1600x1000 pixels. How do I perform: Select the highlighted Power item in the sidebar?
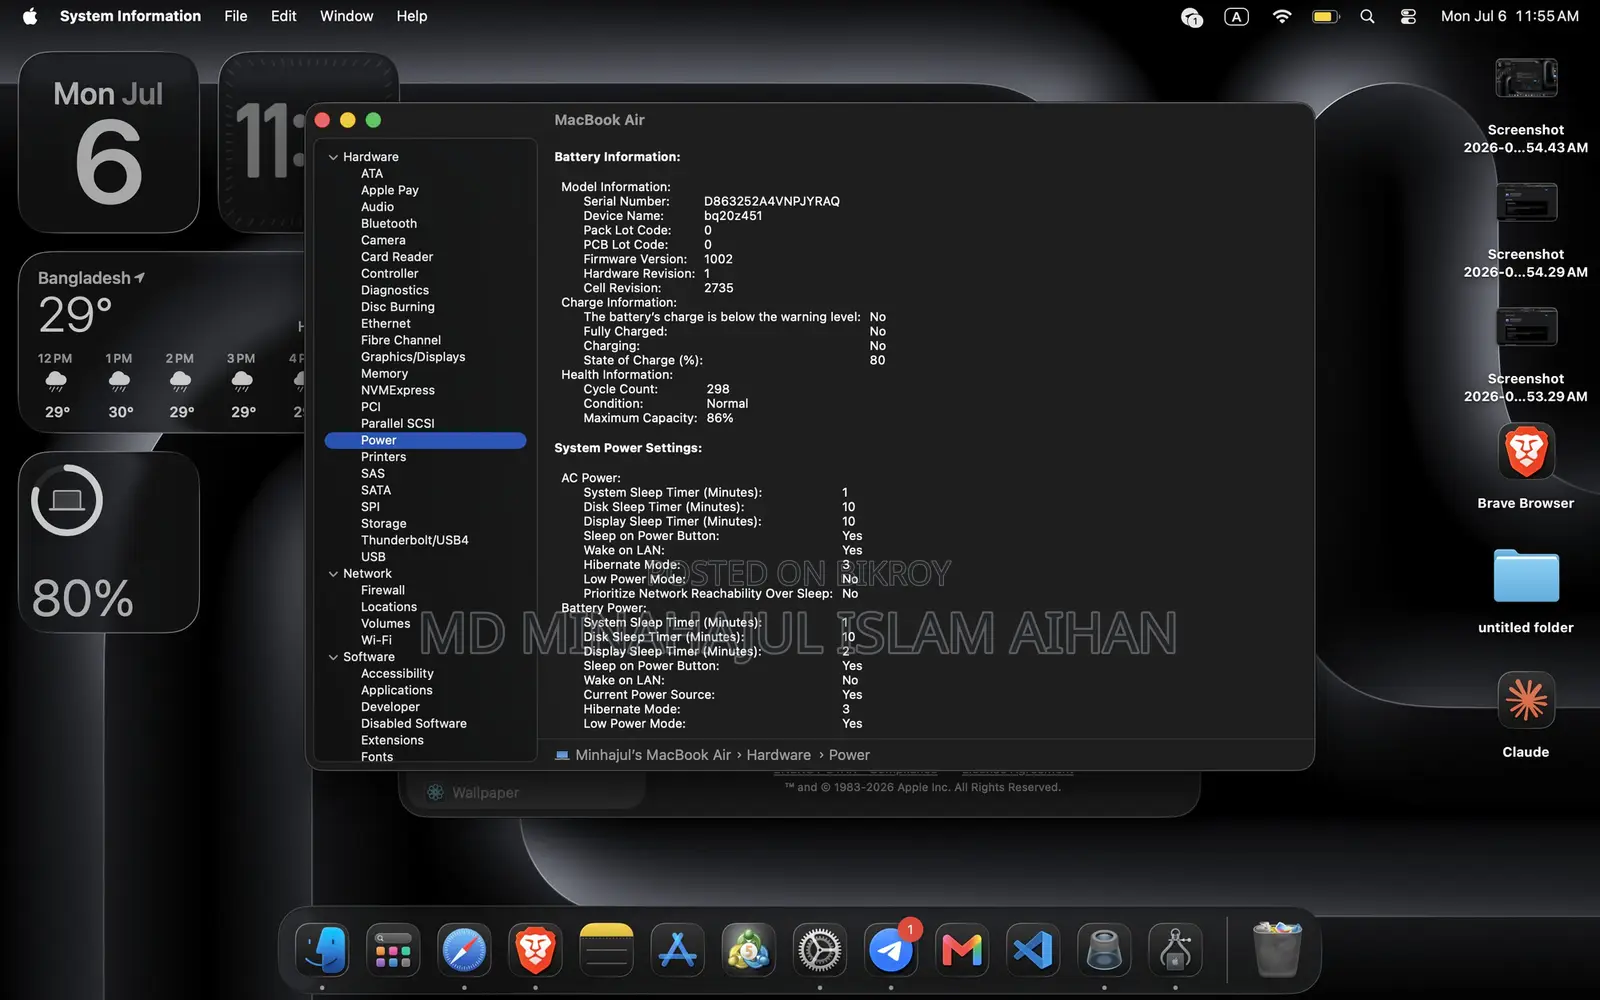tap(425, 440)
